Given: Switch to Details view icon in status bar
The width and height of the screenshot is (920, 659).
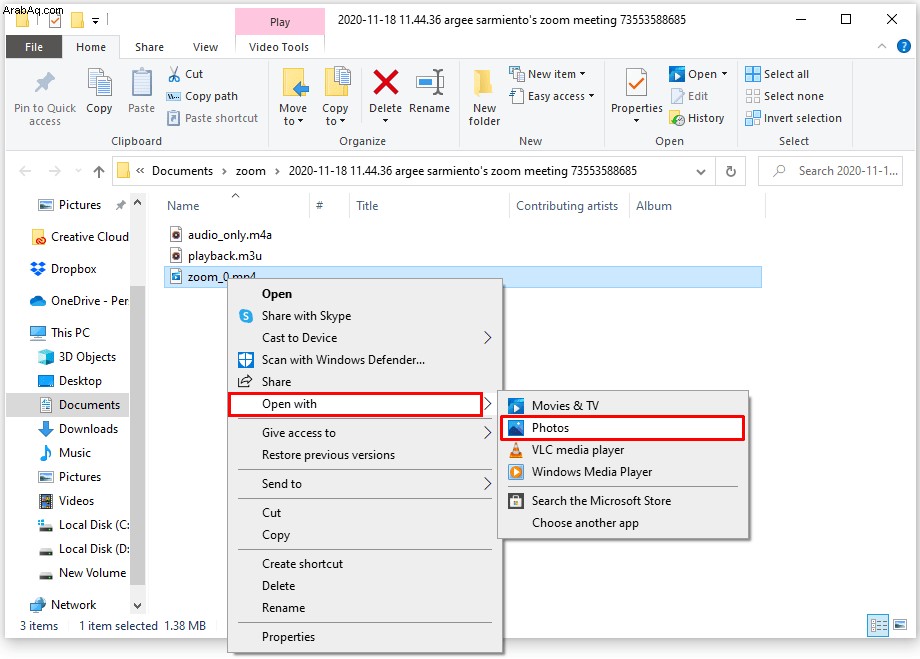Looking at the screenshot, I should click(x=878, y=626).
